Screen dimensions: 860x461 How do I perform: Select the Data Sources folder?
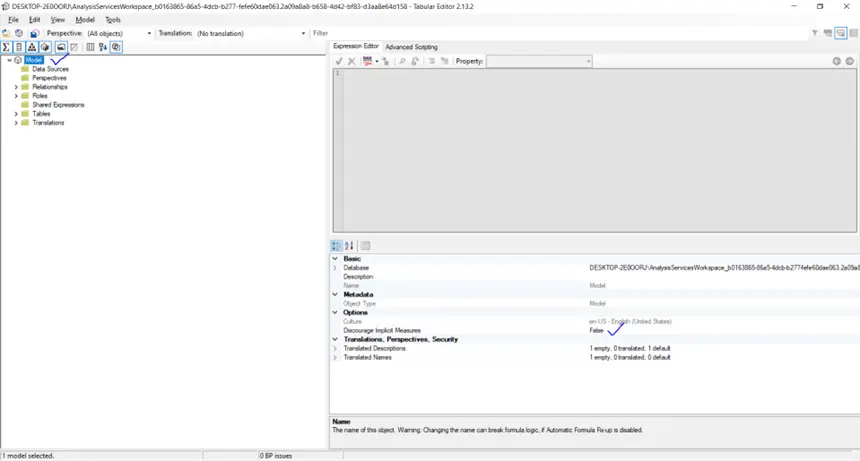50,70
